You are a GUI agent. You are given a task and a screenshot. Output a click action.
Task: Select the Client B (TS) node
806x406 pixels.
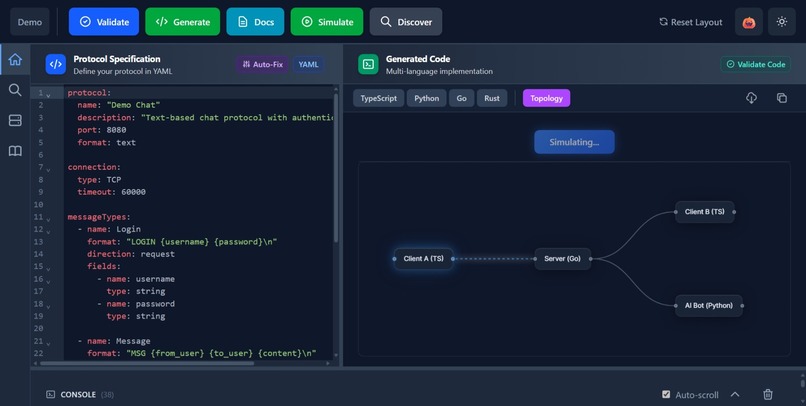pos(705,212)
